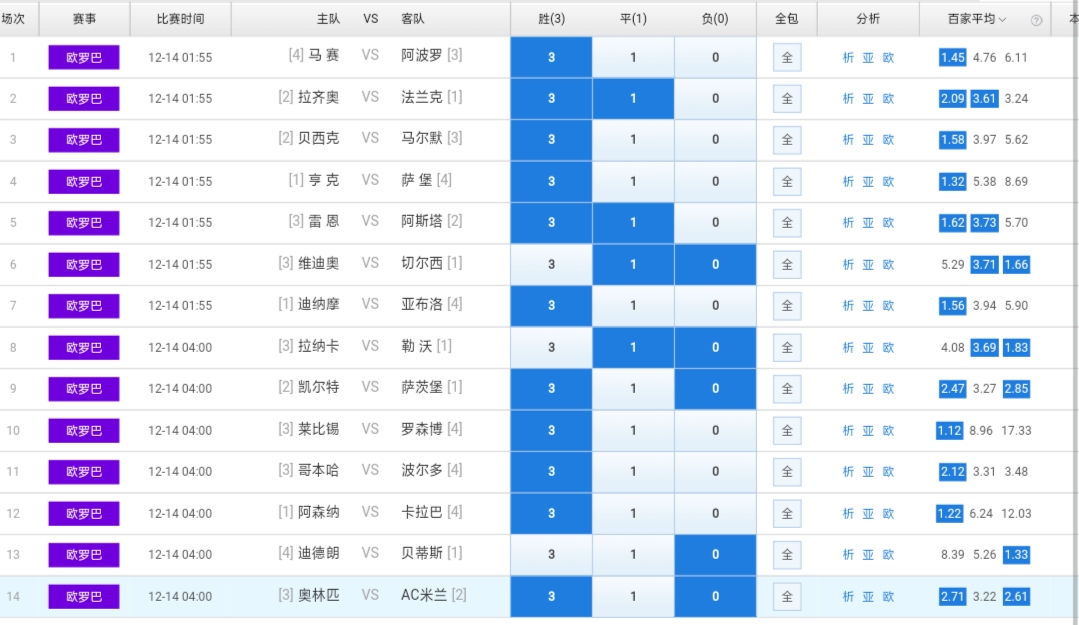Toggle win (3) for 马赛 vs 阿波罗

click(x=551, y=57)
